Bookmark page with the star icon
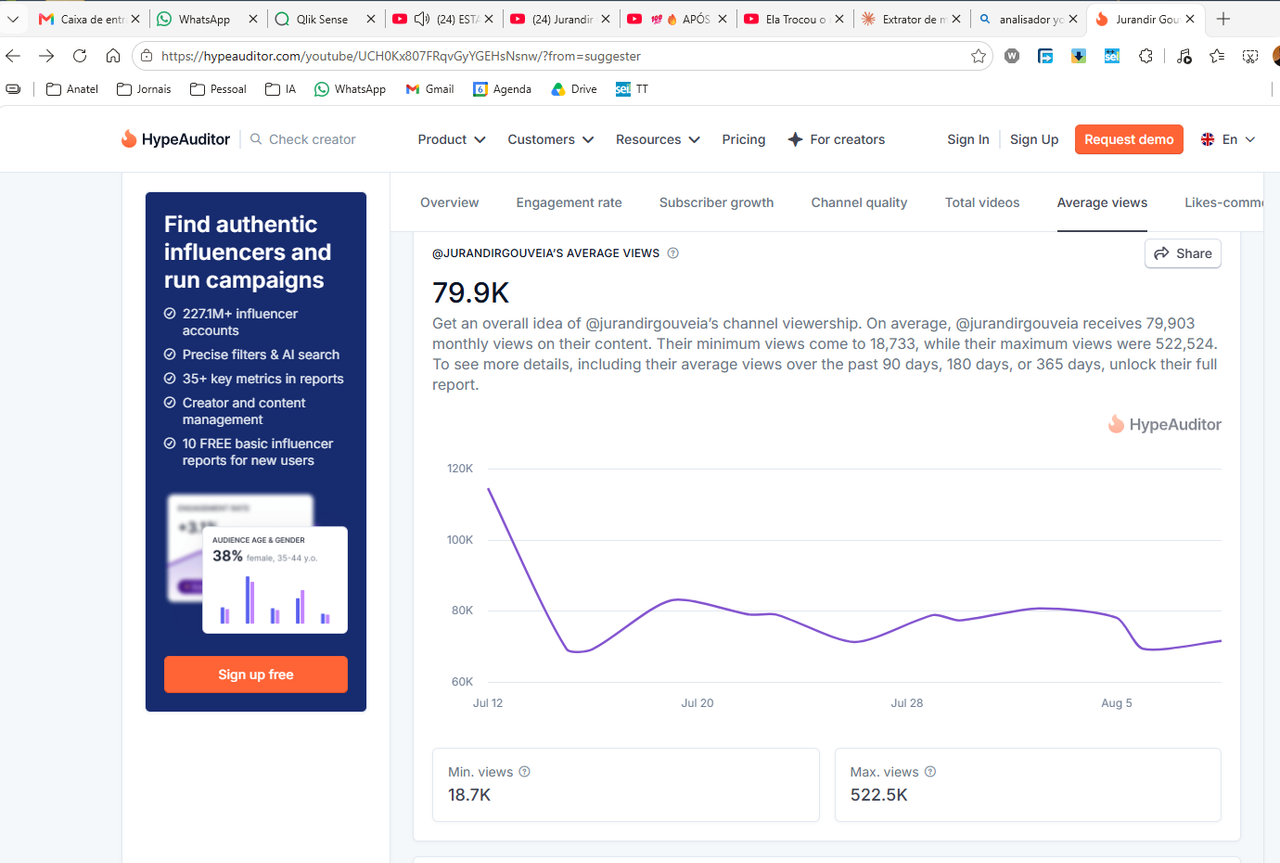 click(979, 56)
